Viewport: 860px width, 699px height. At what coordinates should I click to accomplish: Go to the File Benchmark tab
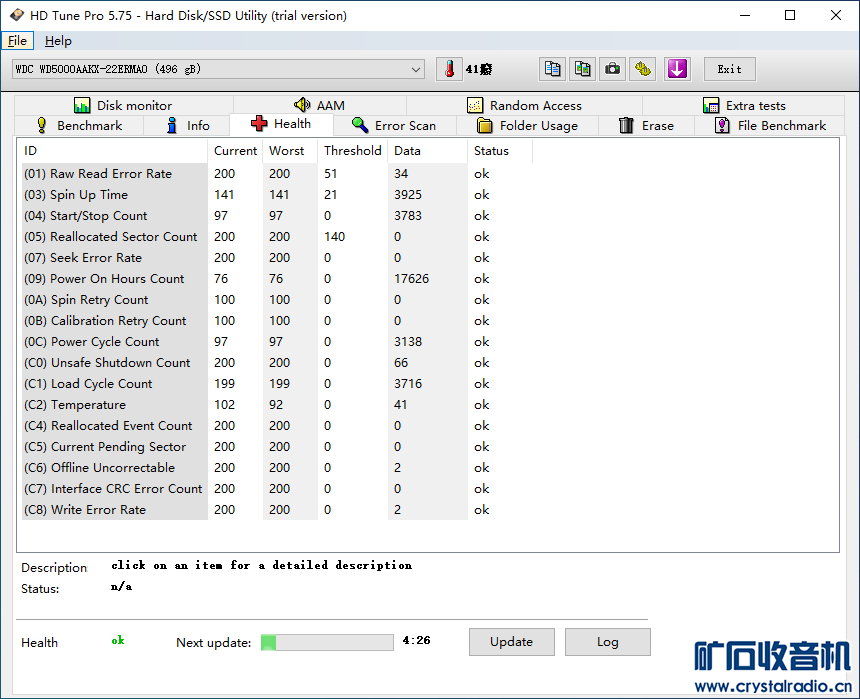click(x=770, y=126)
